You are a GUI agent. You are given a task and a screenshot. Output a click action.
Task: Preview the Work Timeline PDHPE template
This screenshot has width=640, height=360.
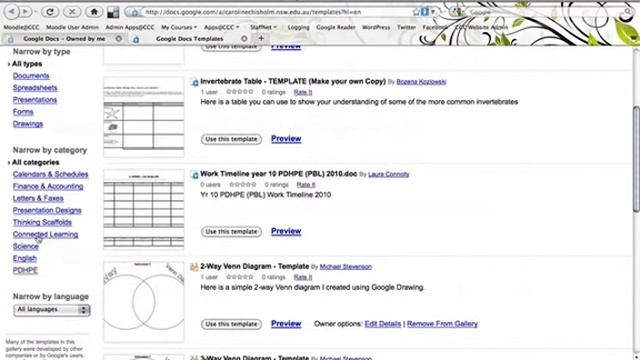[x=286, y=231]
